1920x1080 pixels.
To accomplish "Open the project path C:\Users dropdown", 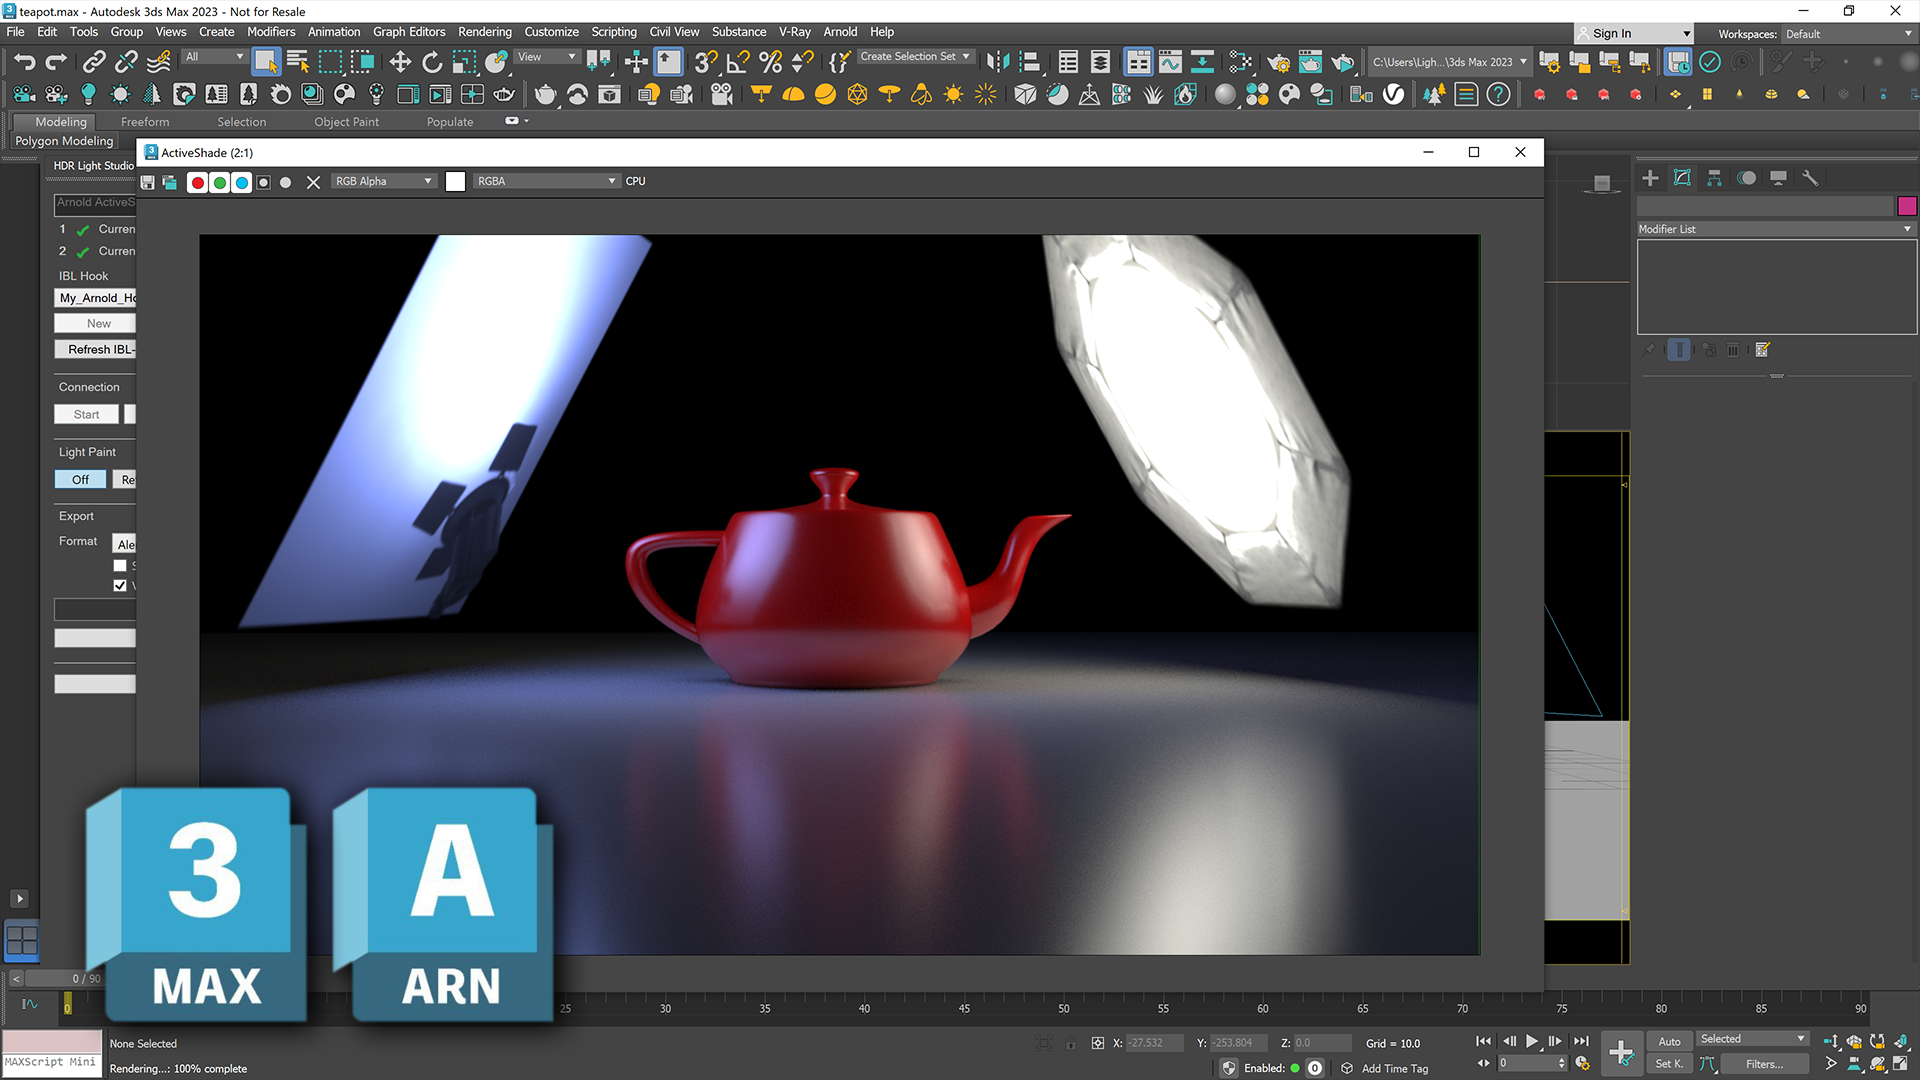I will coord(1449,62).
